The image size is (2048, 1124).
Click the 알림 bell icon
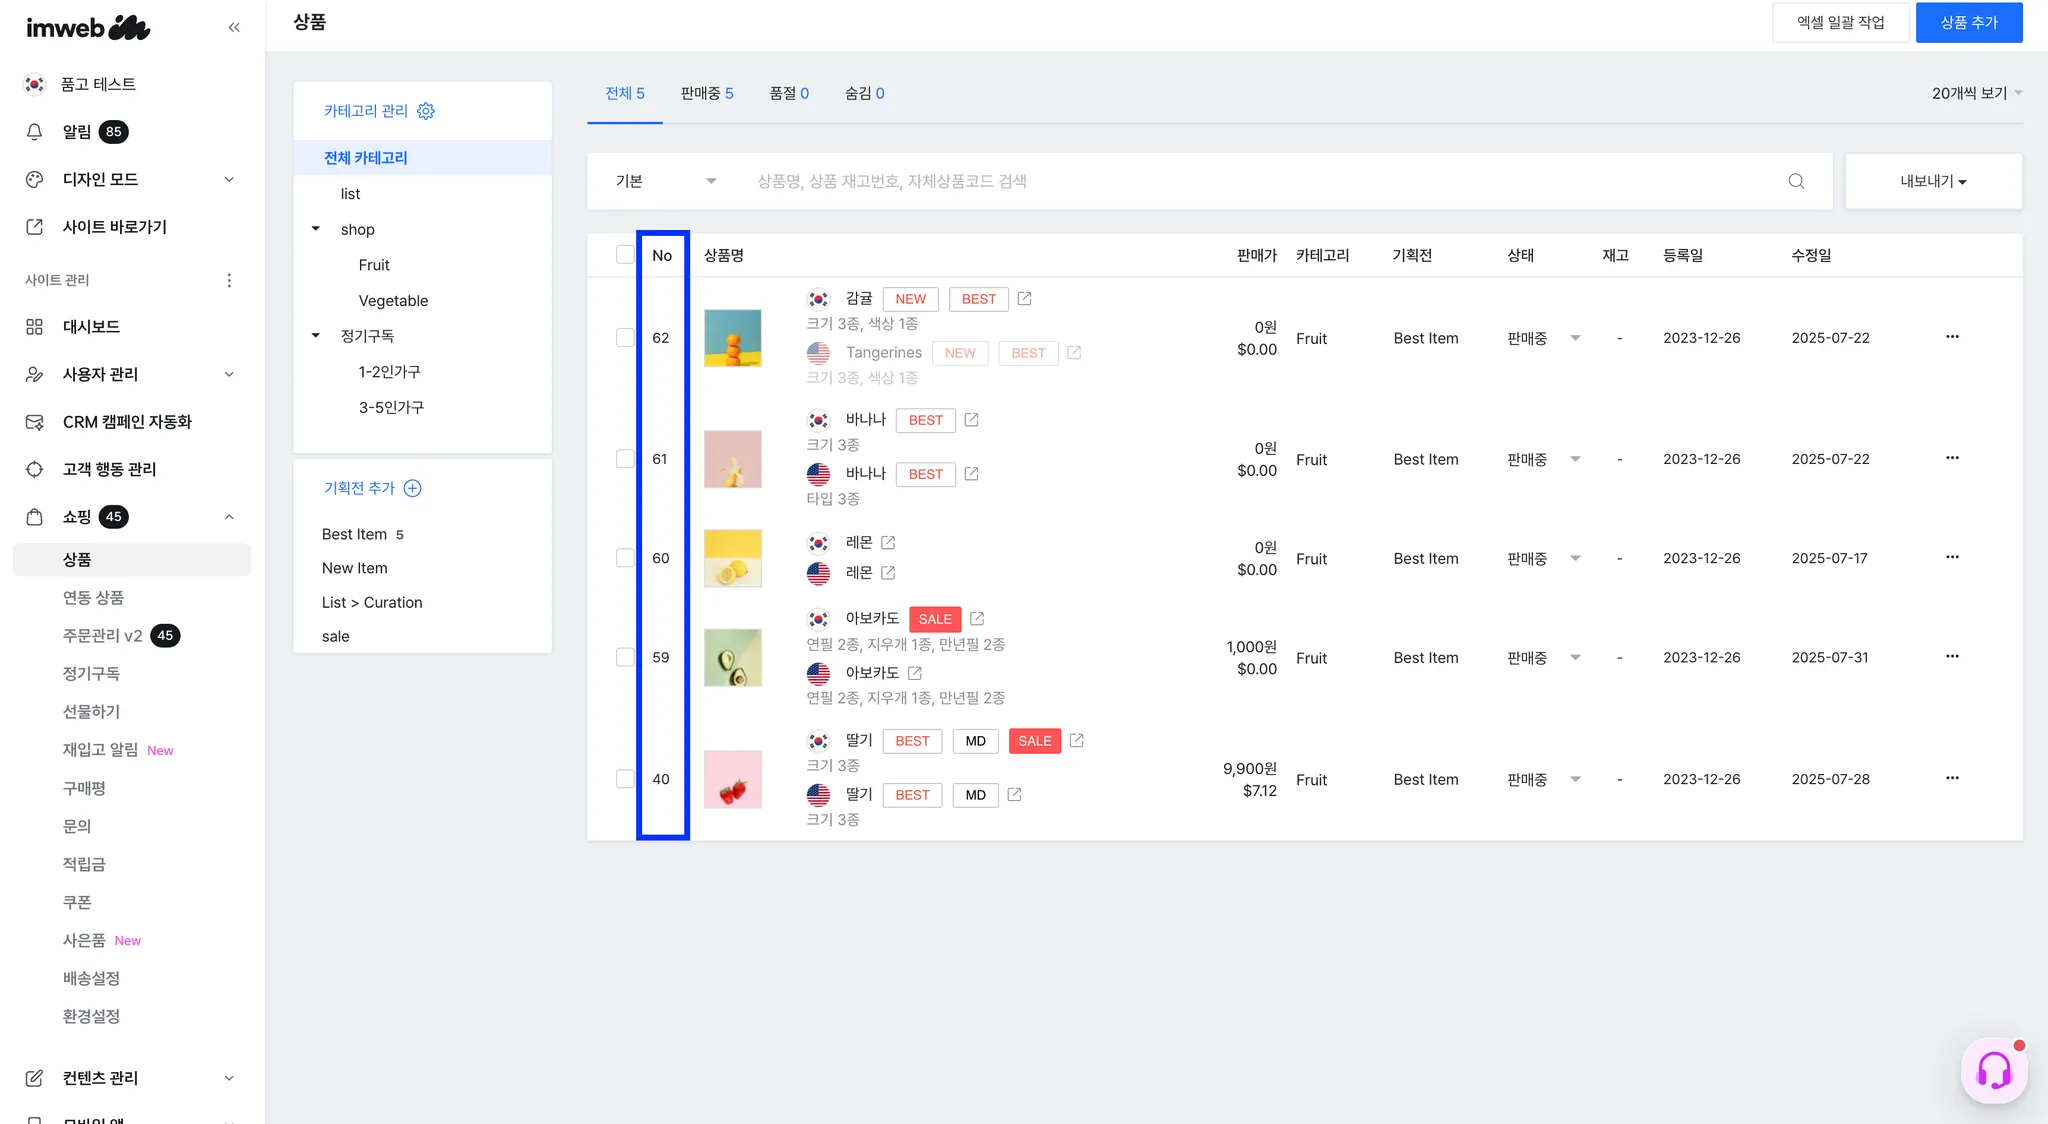tap(35, 132)
